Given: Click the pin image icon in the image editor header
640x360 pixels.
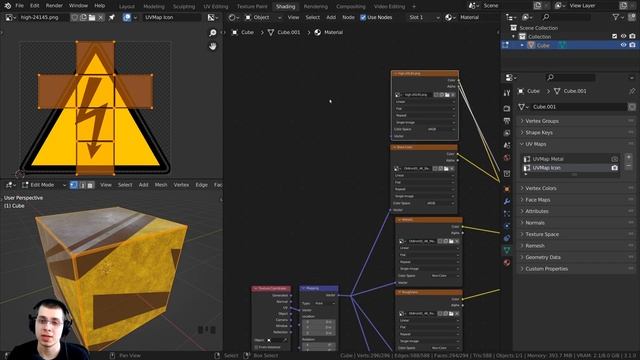Looking at the screenshot, I should (x=111, y=18).
